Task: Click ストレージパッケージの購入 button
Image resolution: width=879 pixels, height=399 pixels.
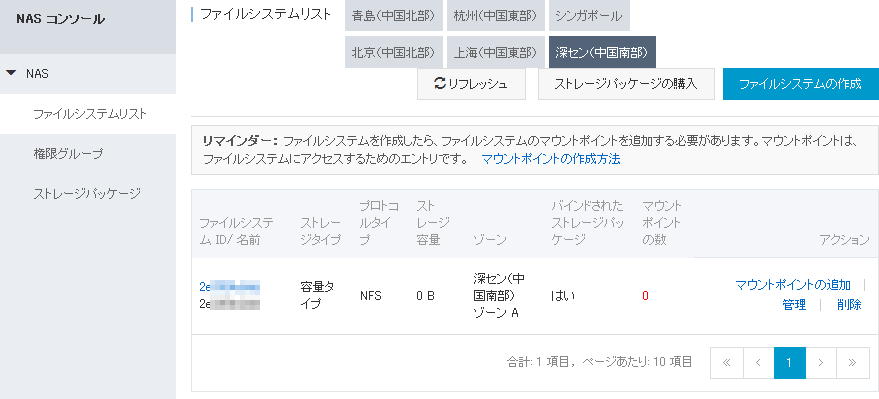Action: click(626, 84)
